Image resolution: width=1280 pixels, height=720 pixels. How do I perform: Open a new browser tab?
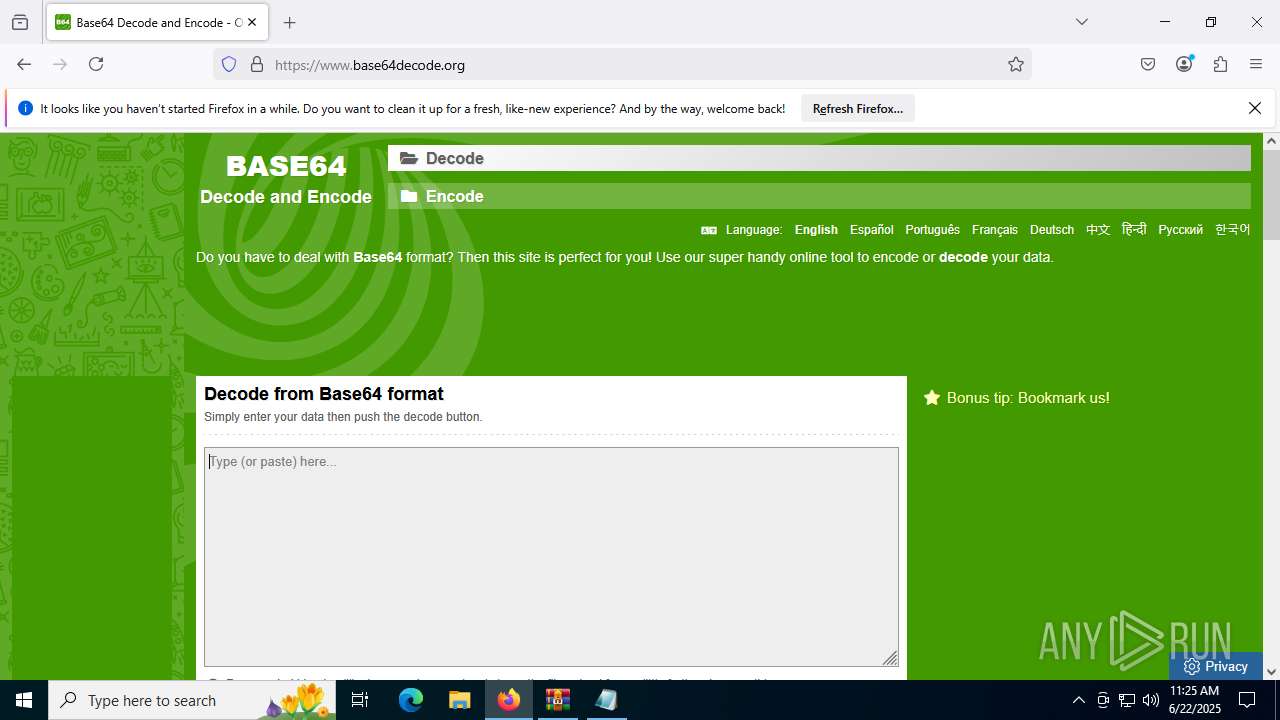click(x=290, y=22)
